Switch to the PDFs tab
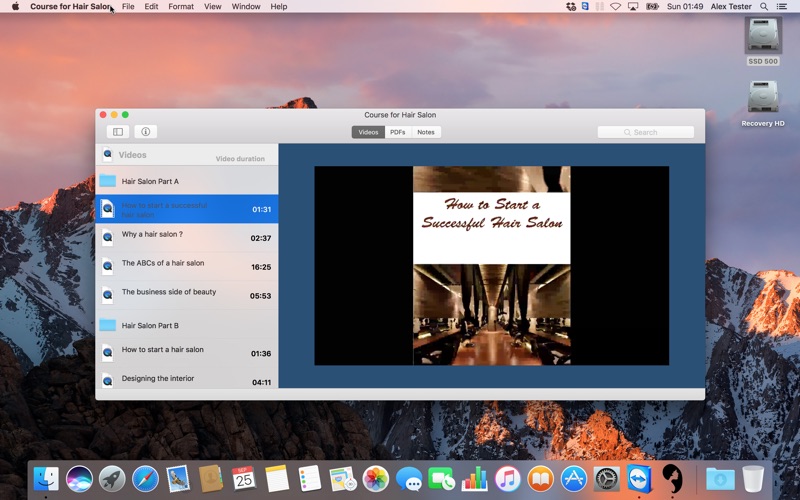 tap(397, 132)
